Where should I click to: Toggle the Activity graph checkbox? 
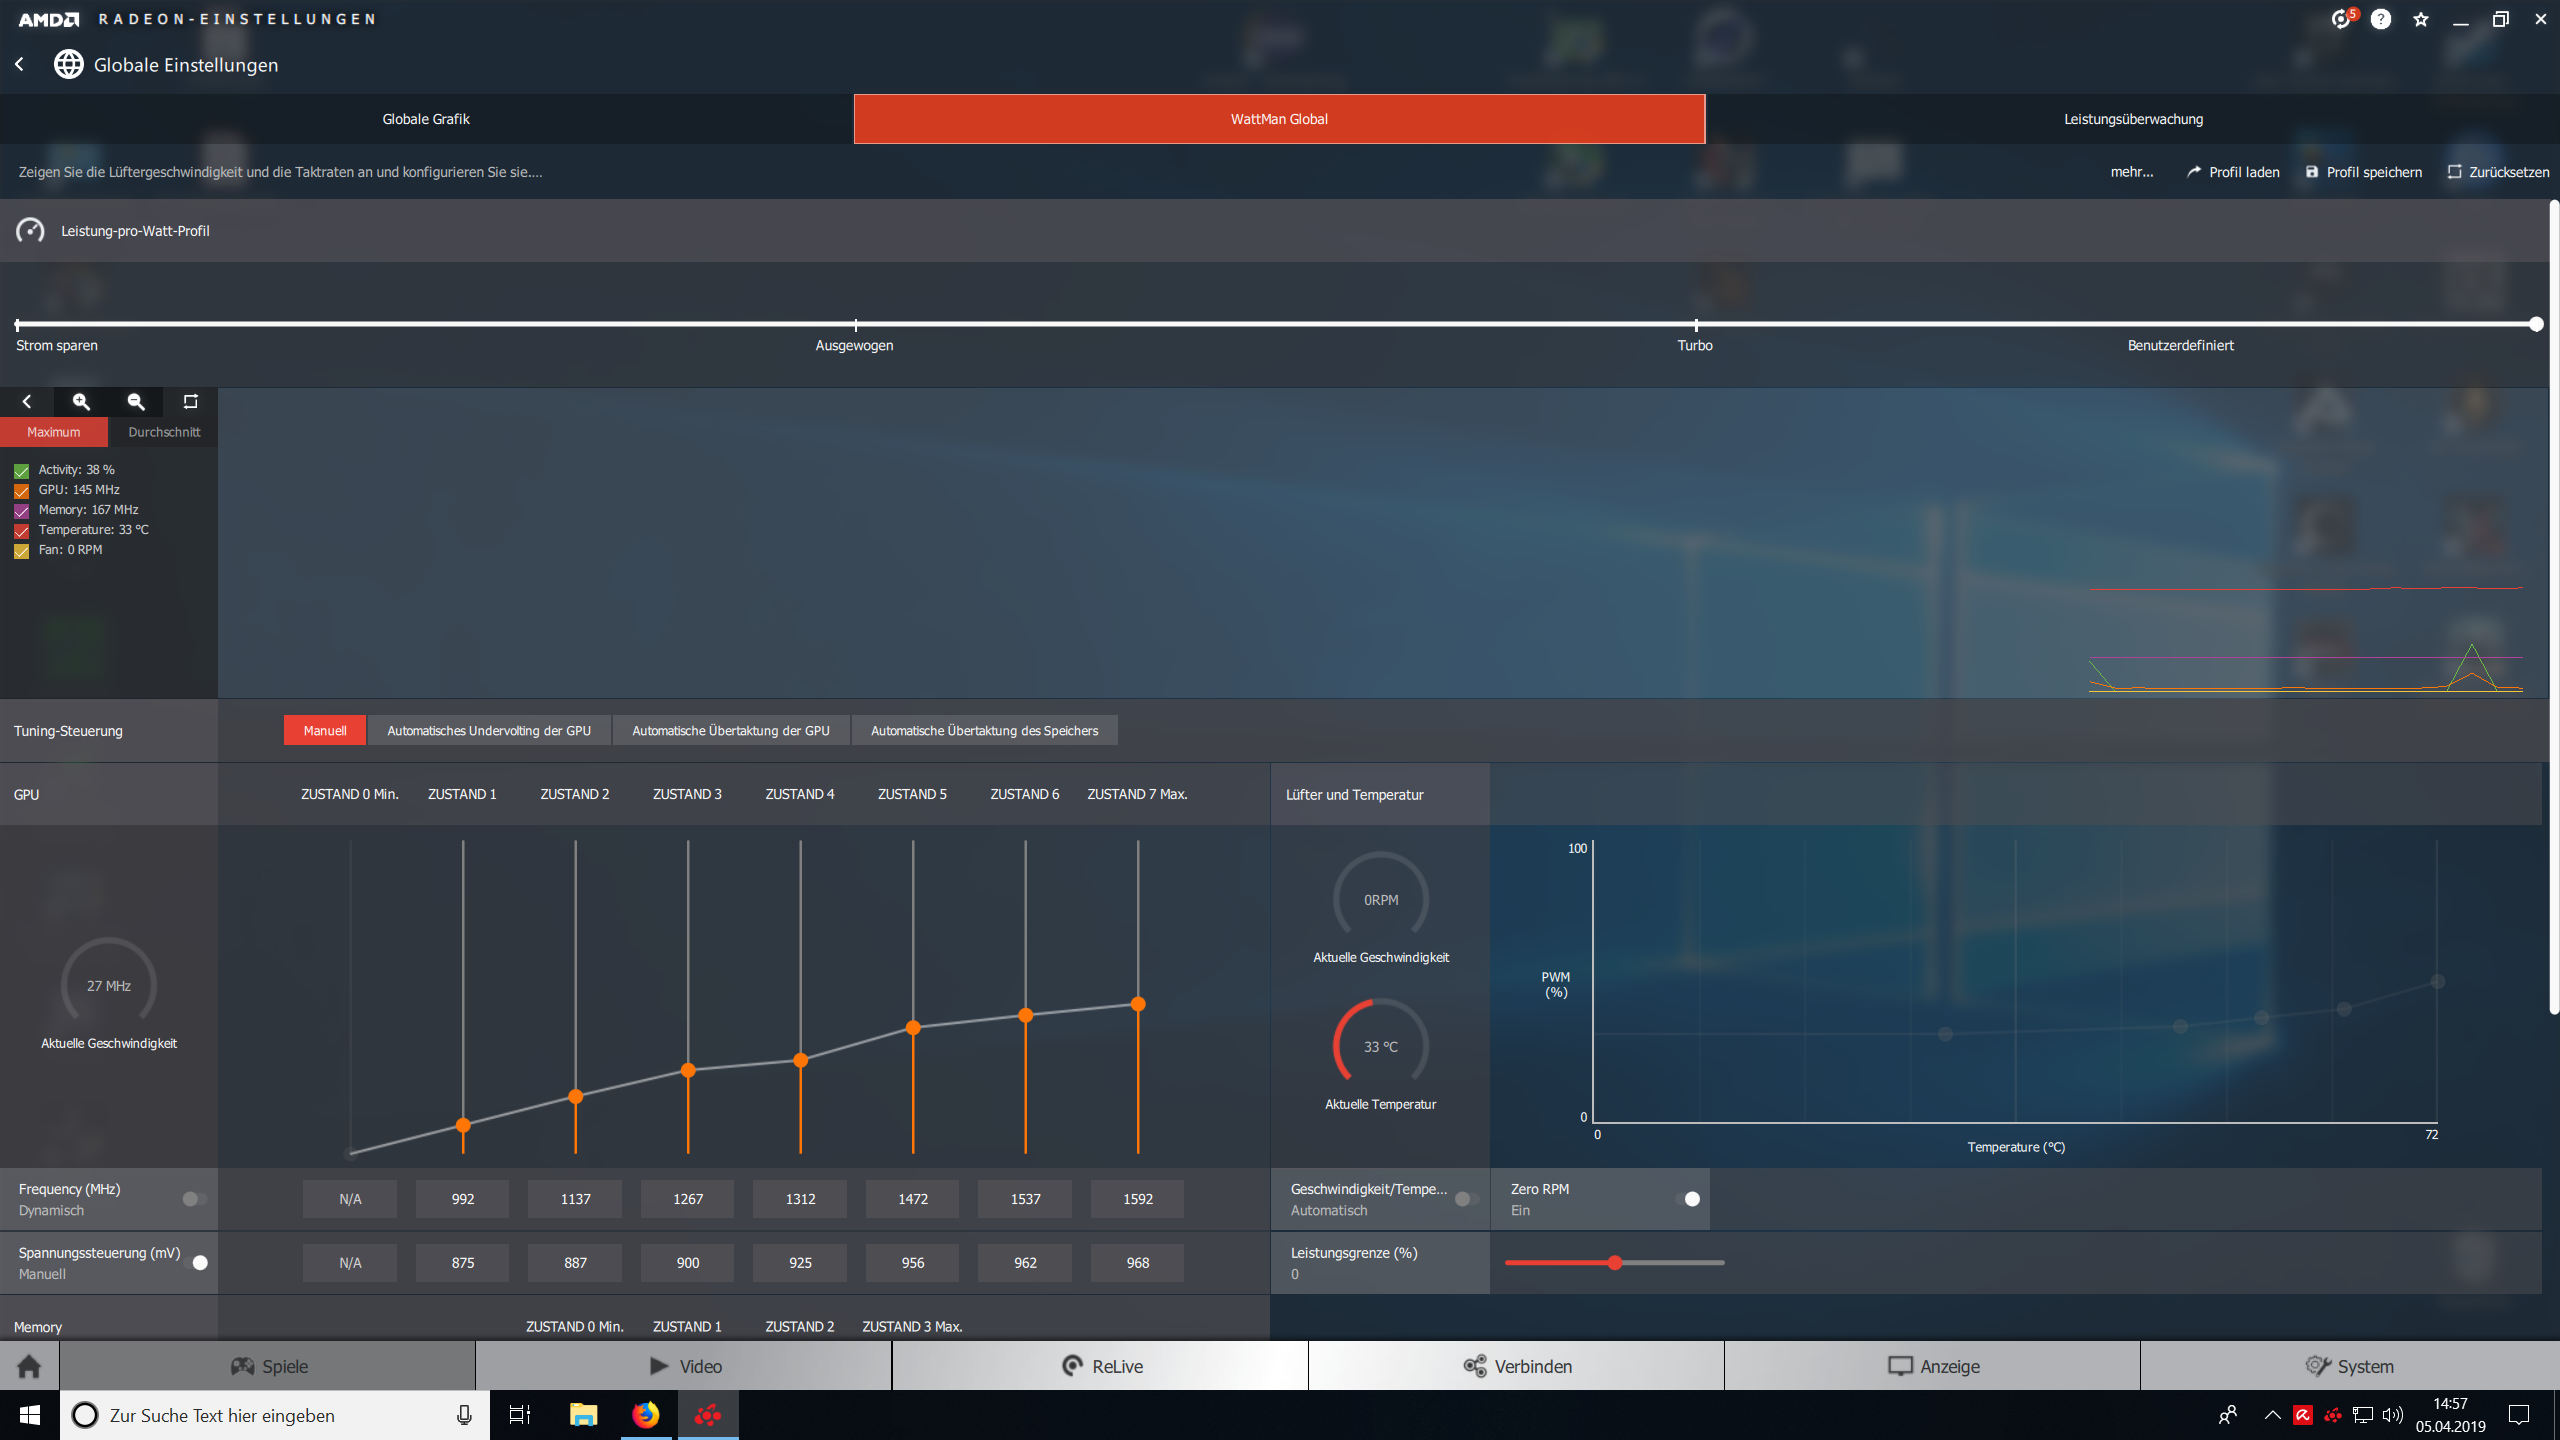(x=21, y=470)
